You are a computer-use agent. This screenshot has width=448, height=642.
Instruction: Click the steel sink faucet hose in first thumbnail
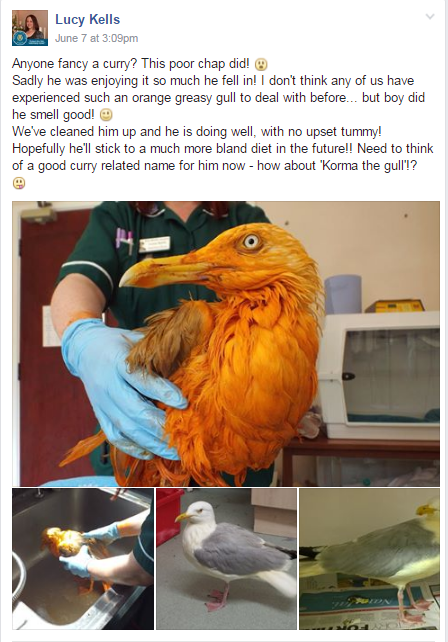[19, 575]
